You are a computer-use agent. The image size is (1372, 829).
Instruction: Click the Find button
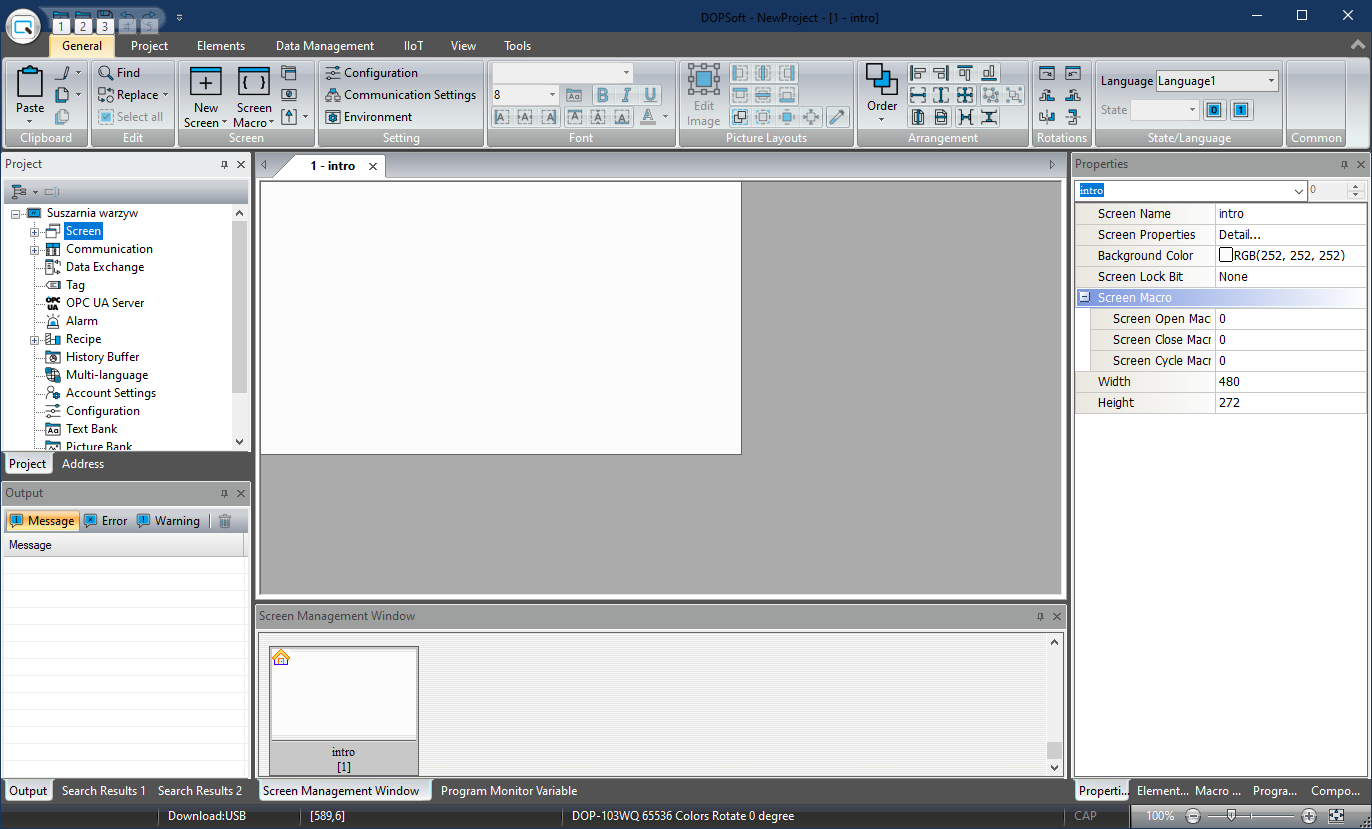click(x=119, y=73)
